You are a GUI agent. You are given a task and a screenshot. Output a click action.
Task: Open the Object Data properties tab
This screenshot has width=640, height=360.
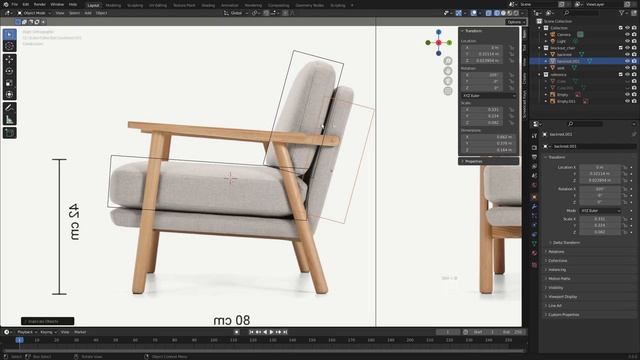click(x=534, y=244)
